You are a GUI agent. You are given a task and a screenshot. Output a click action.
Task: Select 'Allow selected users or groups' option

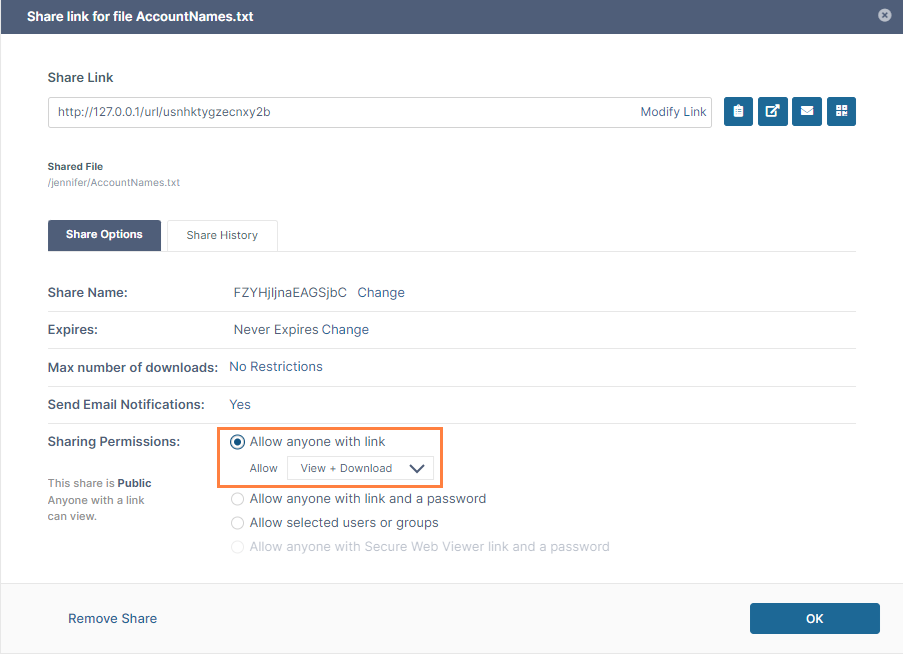[238, 522]
